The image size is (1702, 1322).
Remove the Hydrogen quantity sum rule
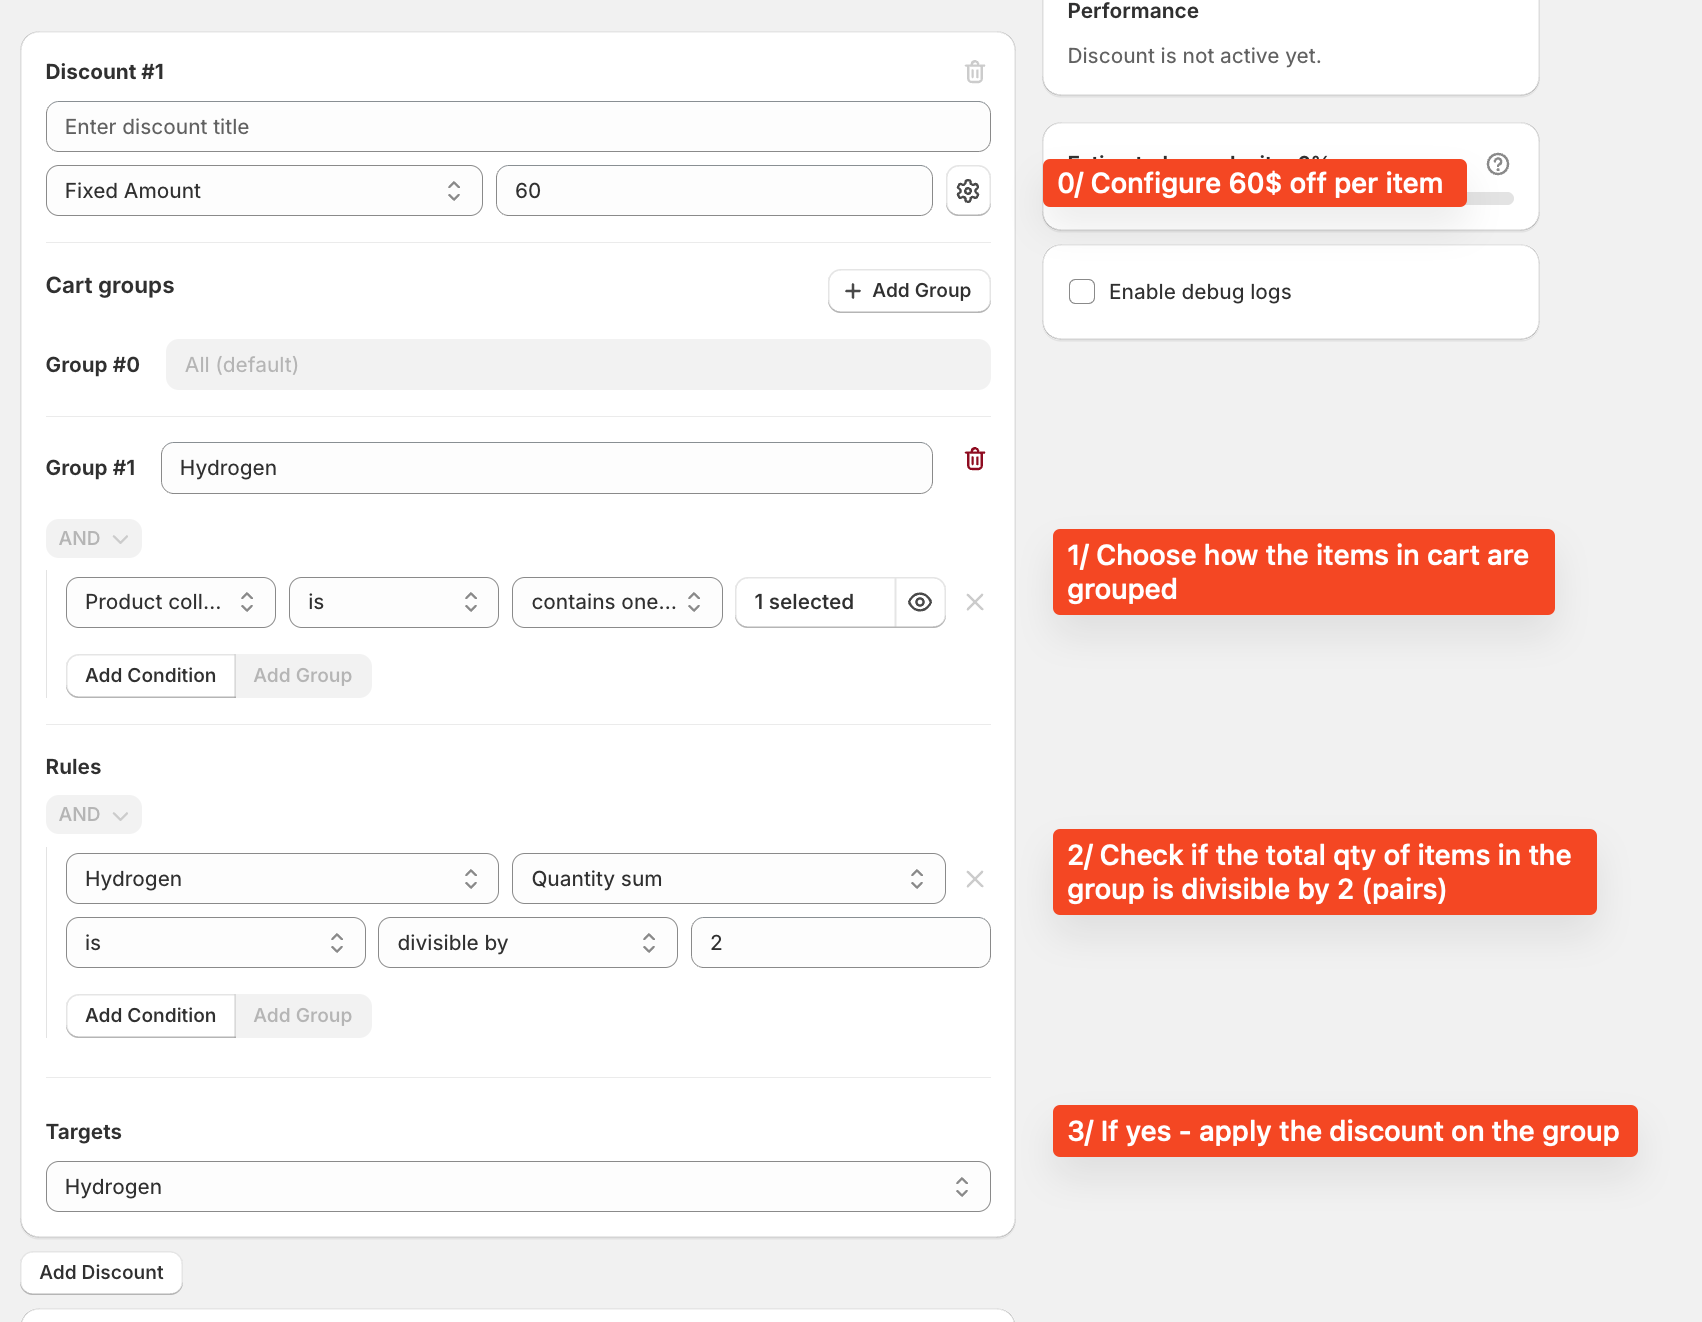pos(974,879)
